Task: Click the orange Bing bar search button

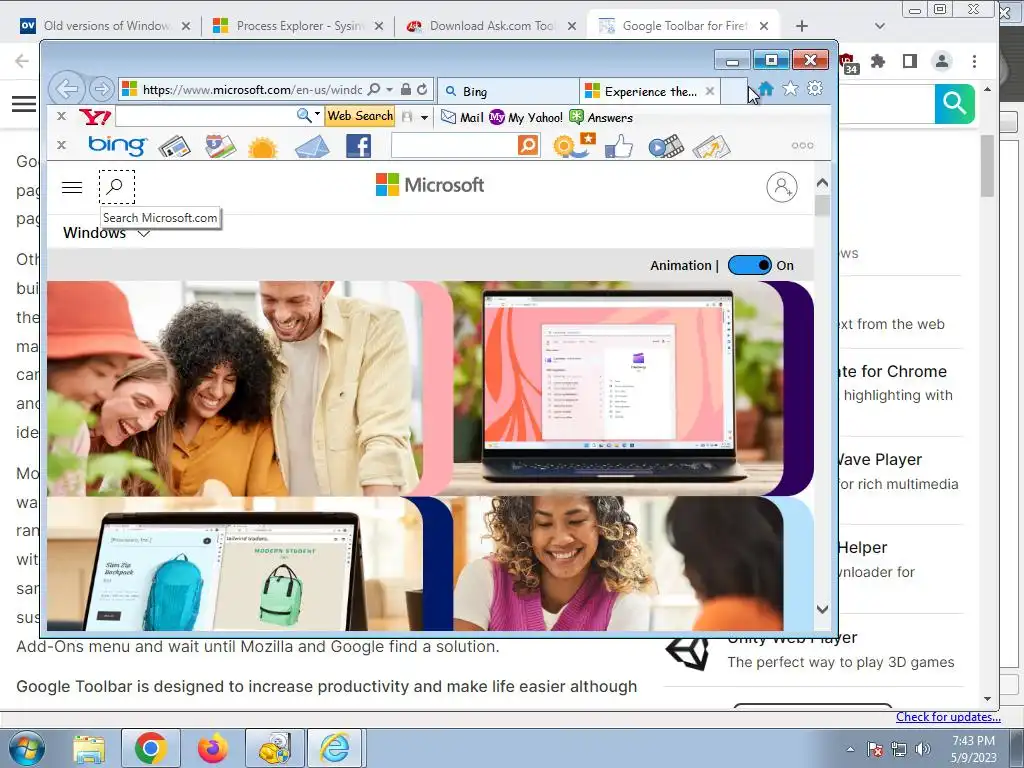Action: [528, 145]
